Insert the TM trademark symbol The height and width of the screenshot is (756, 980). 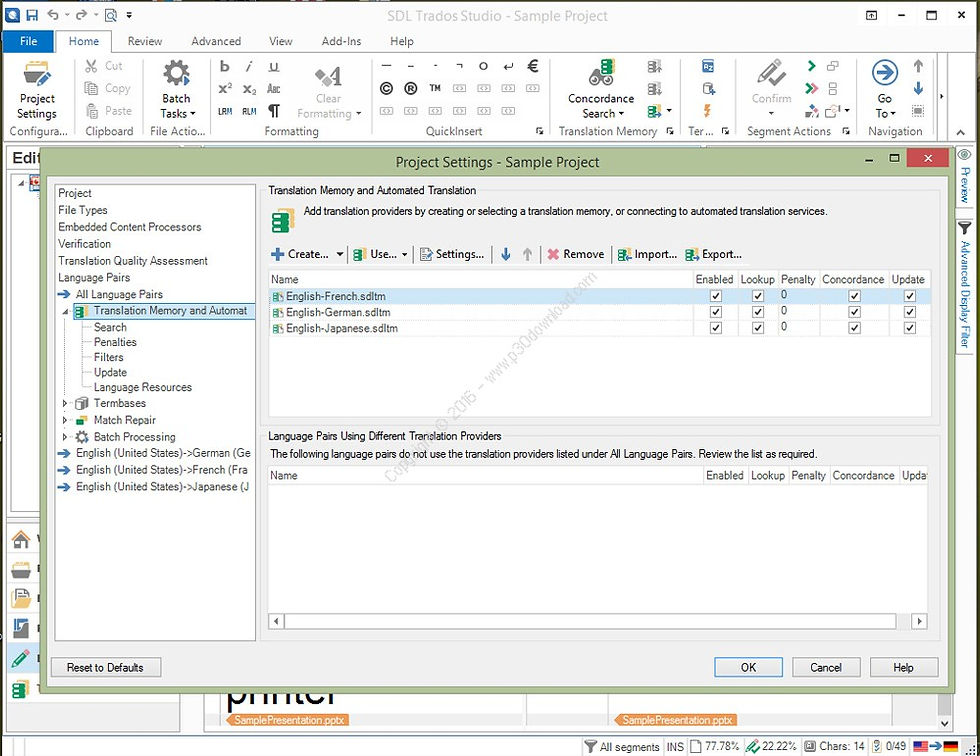435,88
